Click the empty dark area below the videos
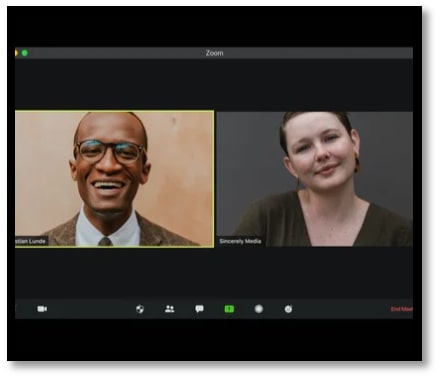This screenshot has width=440, height=379. coord(214,273)
